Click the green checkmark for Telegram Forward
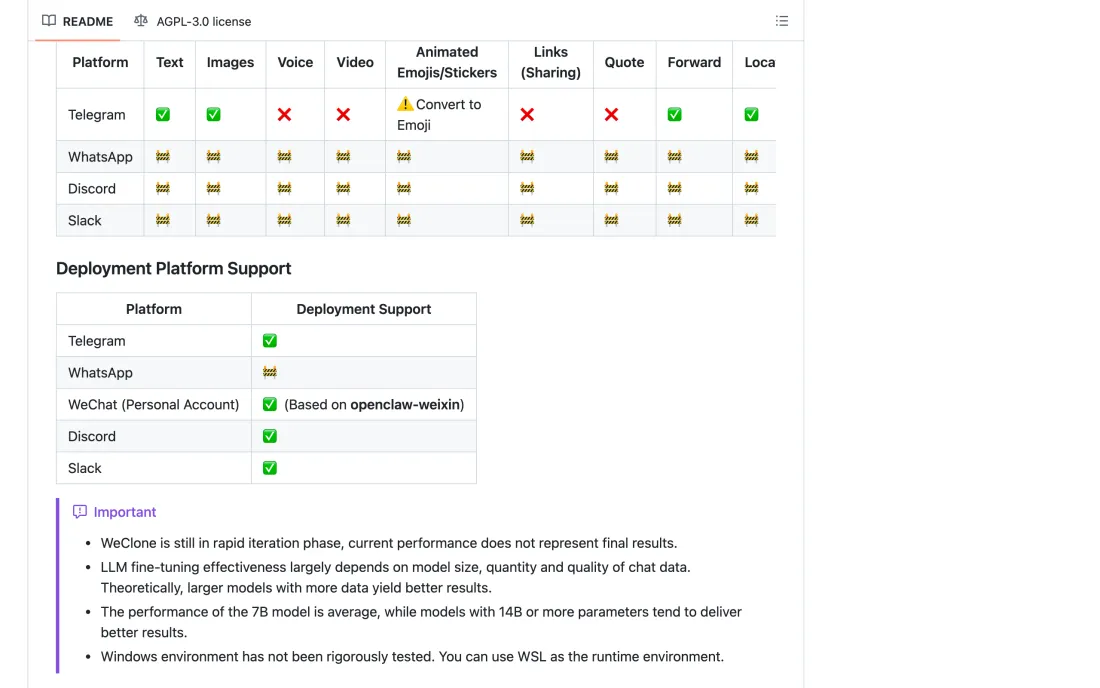 tap(674, 114)
